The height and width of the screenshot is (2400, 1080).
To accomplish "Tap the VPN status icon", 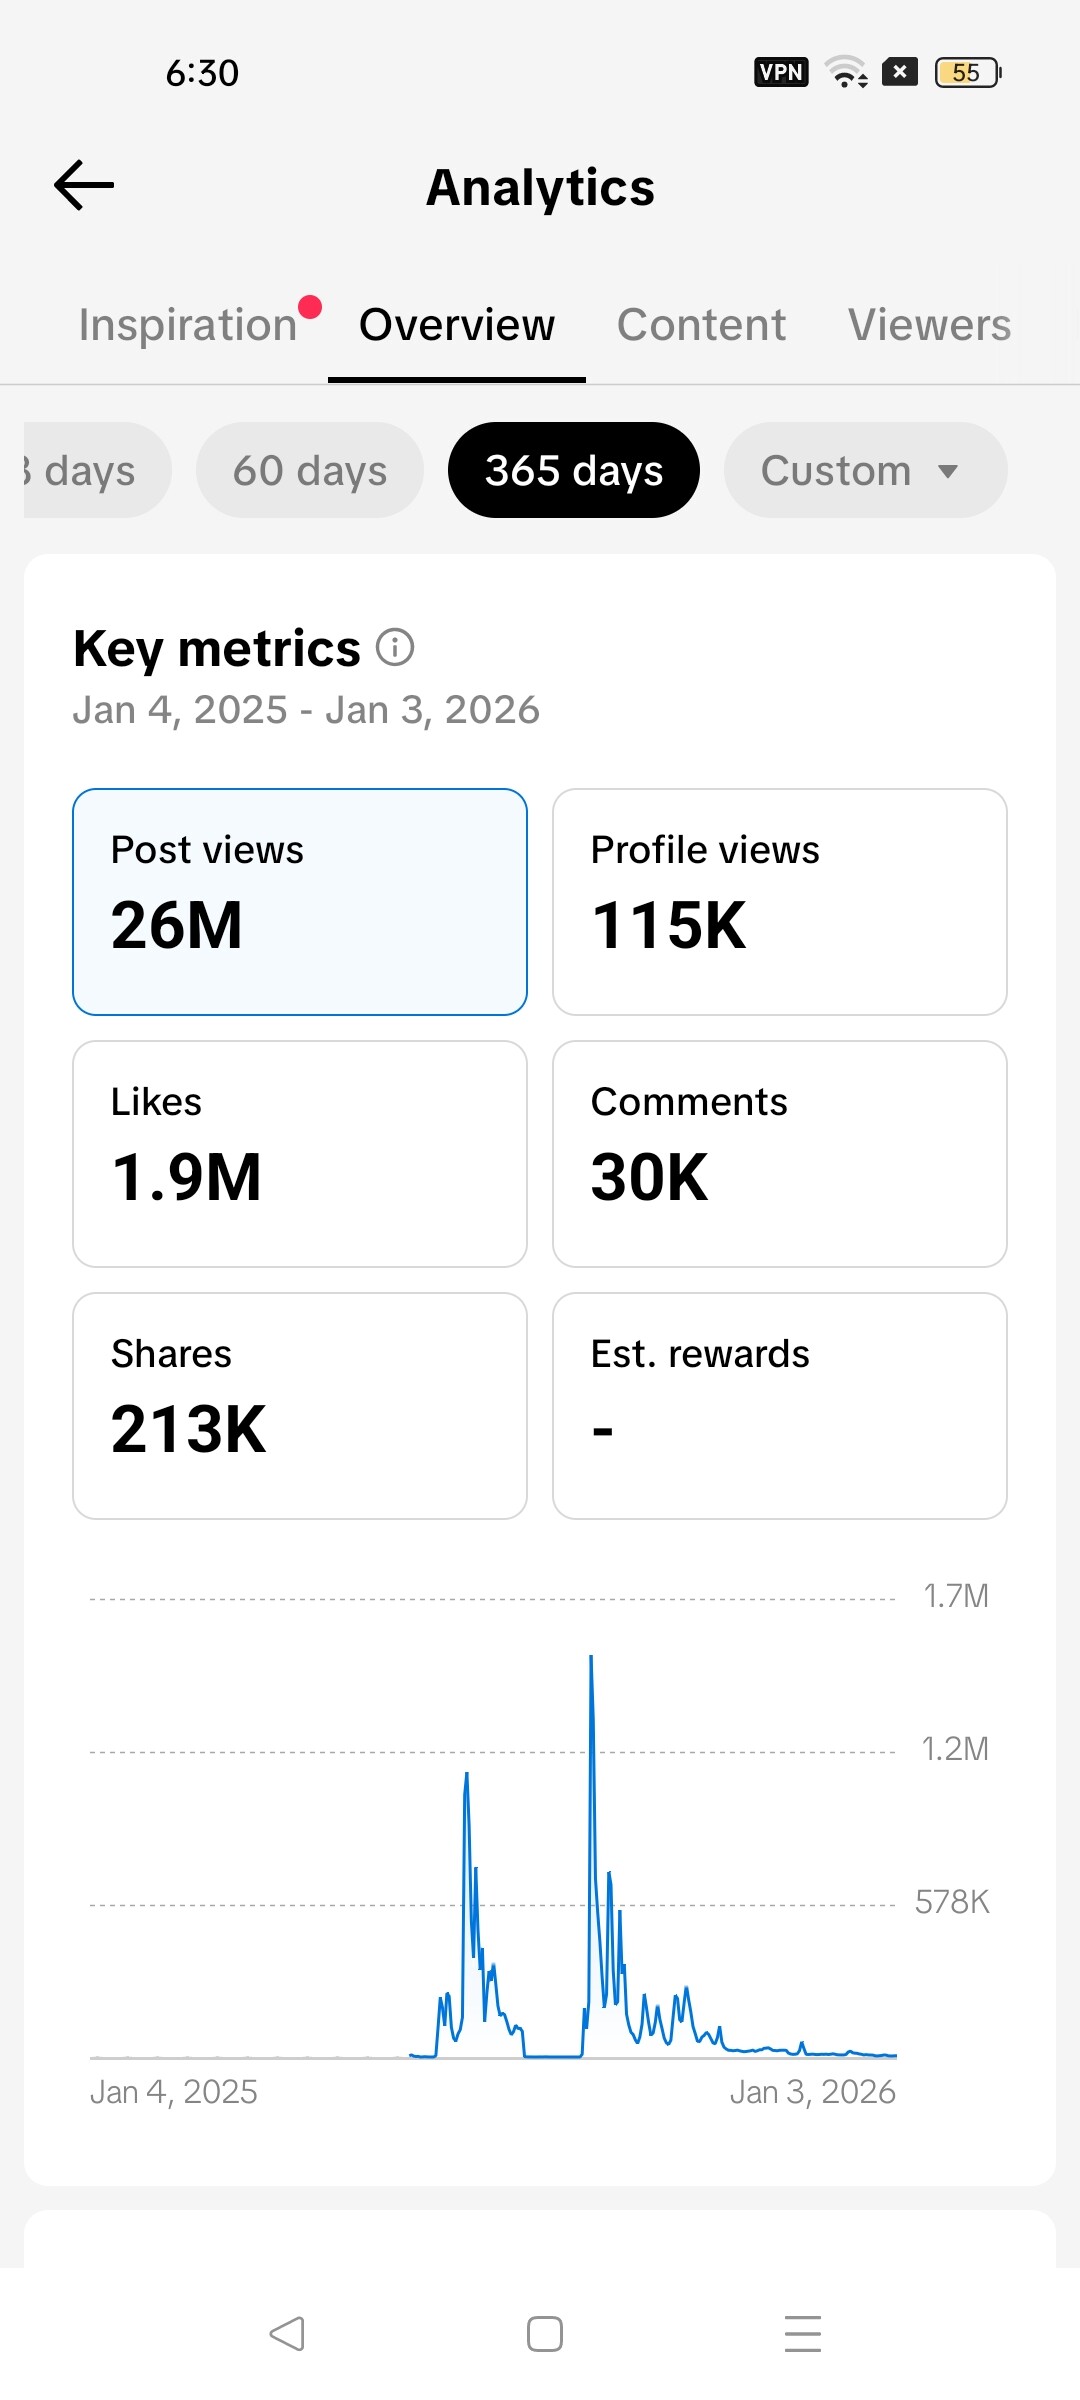I will click(781, 72).
